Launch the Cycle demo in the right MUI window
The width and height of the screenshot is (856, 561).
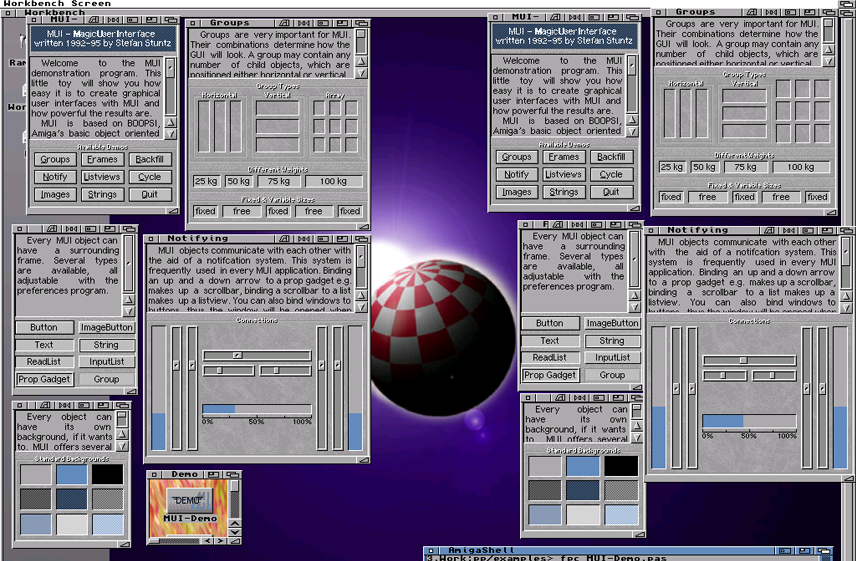[611, 174]
